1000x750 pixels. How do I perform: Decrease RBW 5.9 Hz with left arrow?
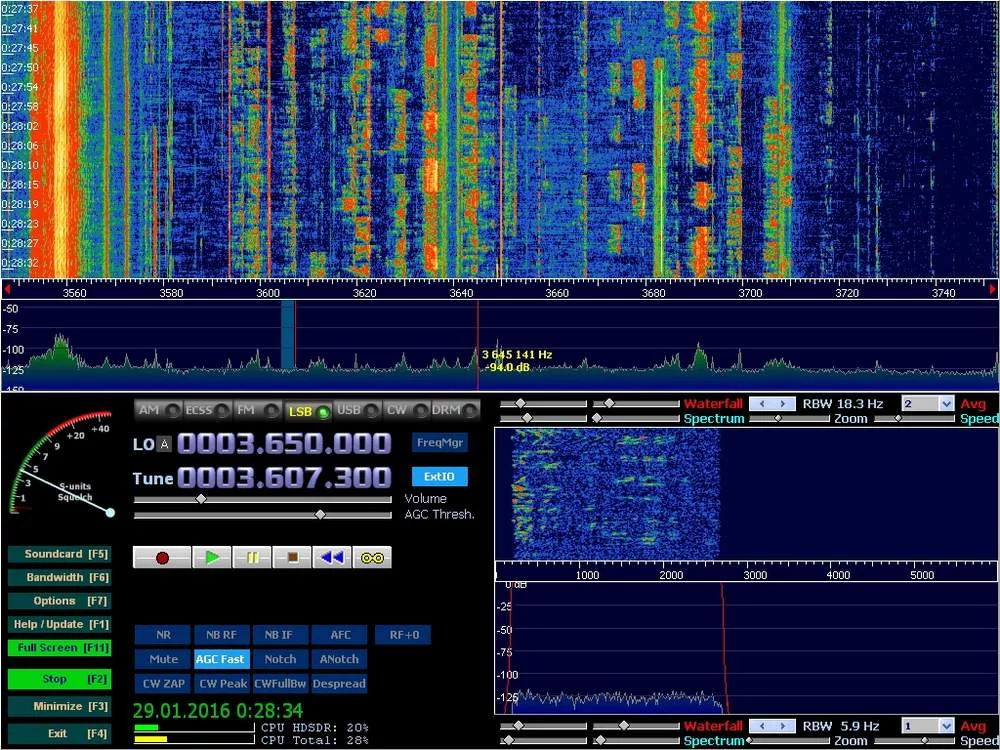(761, 726)
